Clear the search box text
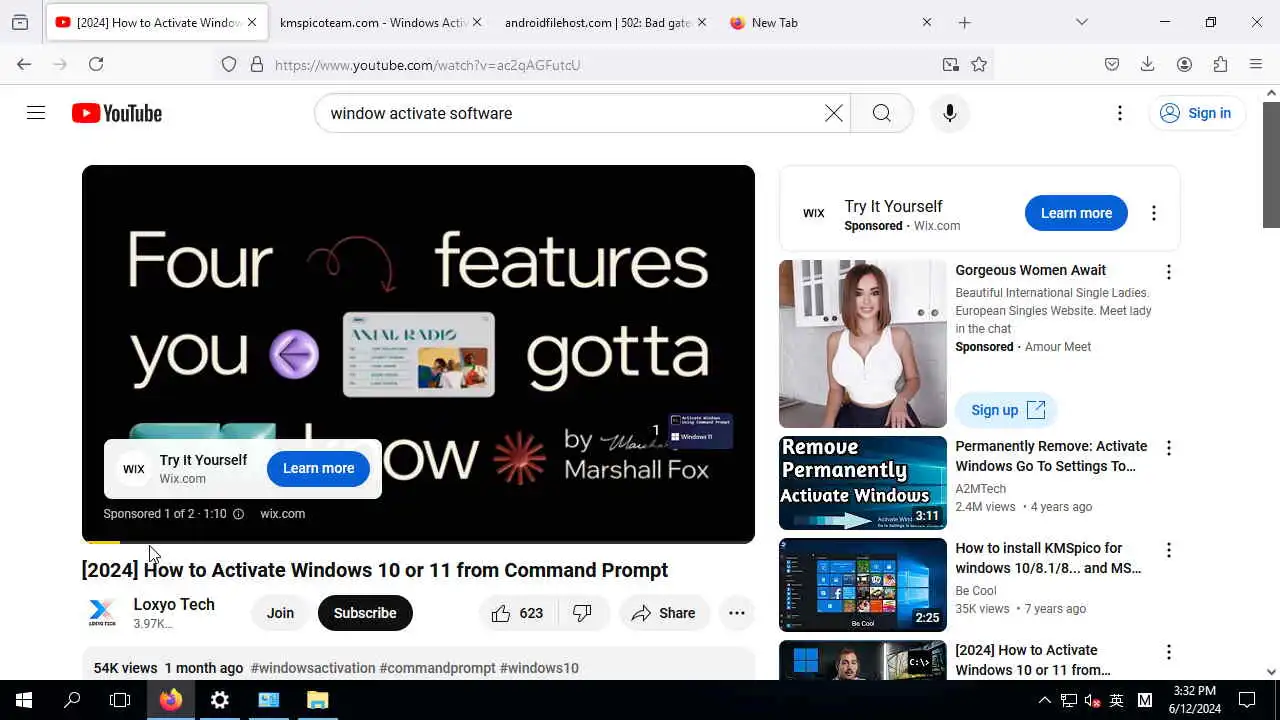 pos(833,113)
